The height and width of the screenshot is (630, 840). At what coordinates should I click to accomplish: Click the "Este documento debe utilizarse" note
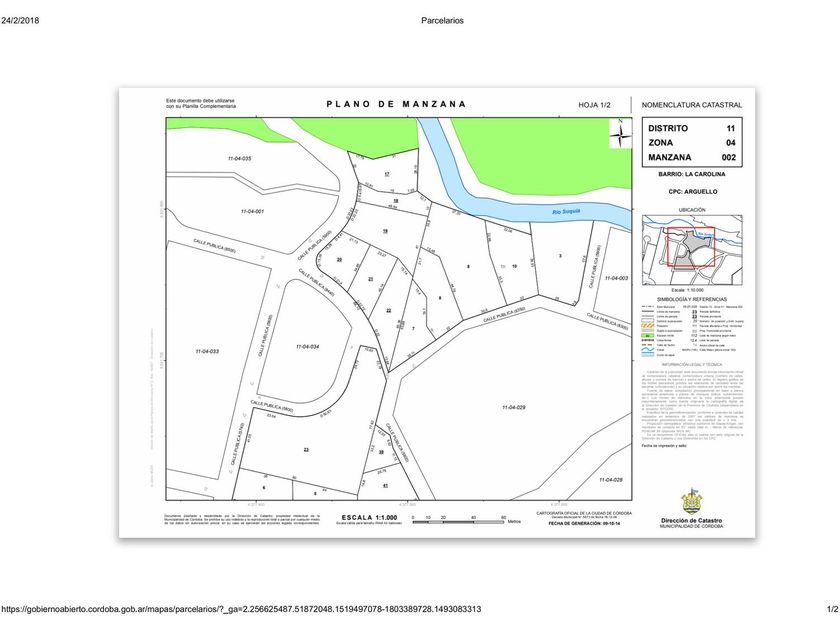pyautogui.click(x=200, y=101)
